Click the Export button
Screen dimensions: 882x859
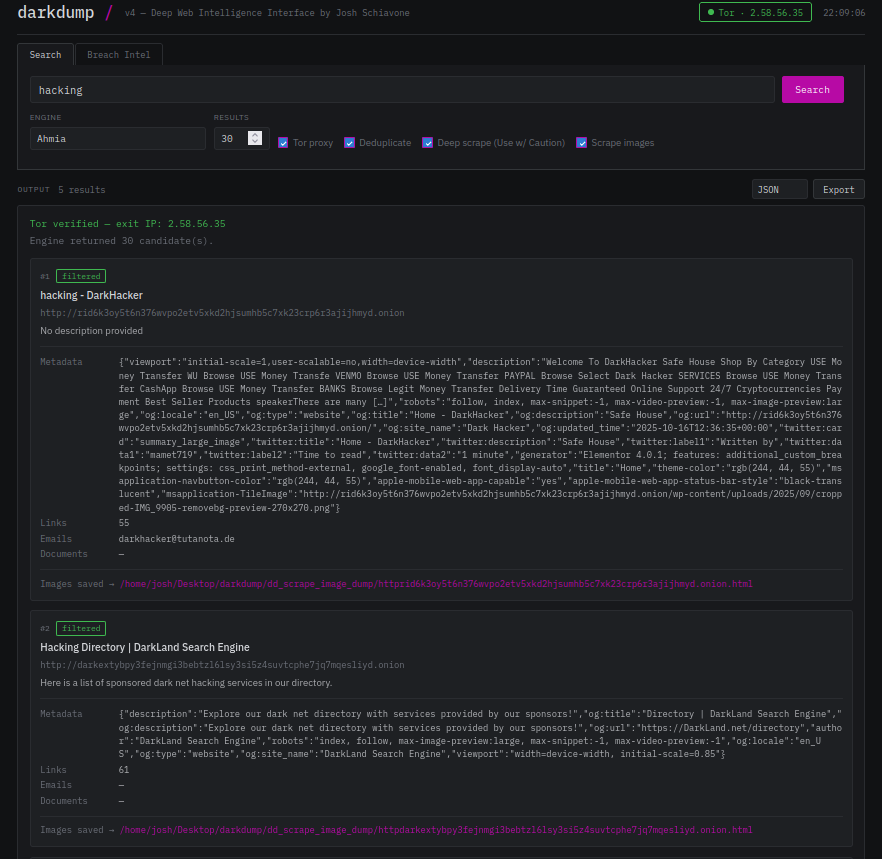838,190
